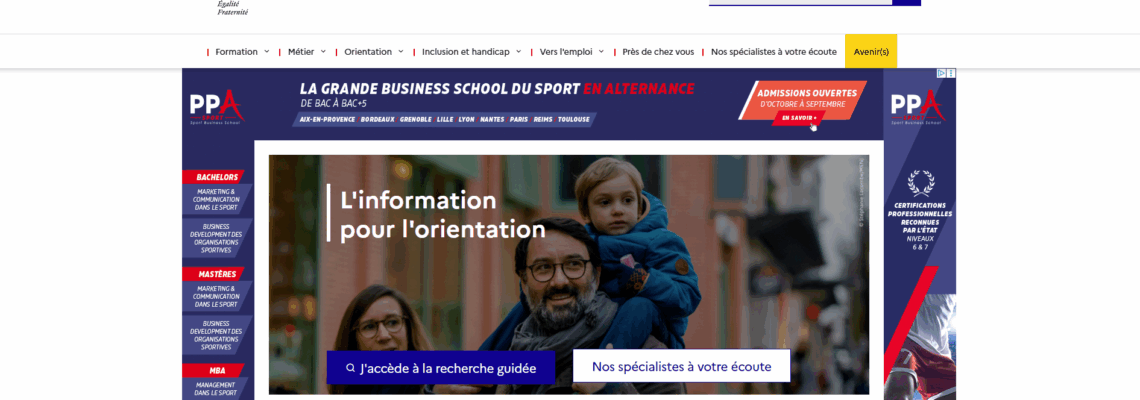Click the En savoir + ad button
Viewport: 1140px width, 400px height.
[799, 118]
